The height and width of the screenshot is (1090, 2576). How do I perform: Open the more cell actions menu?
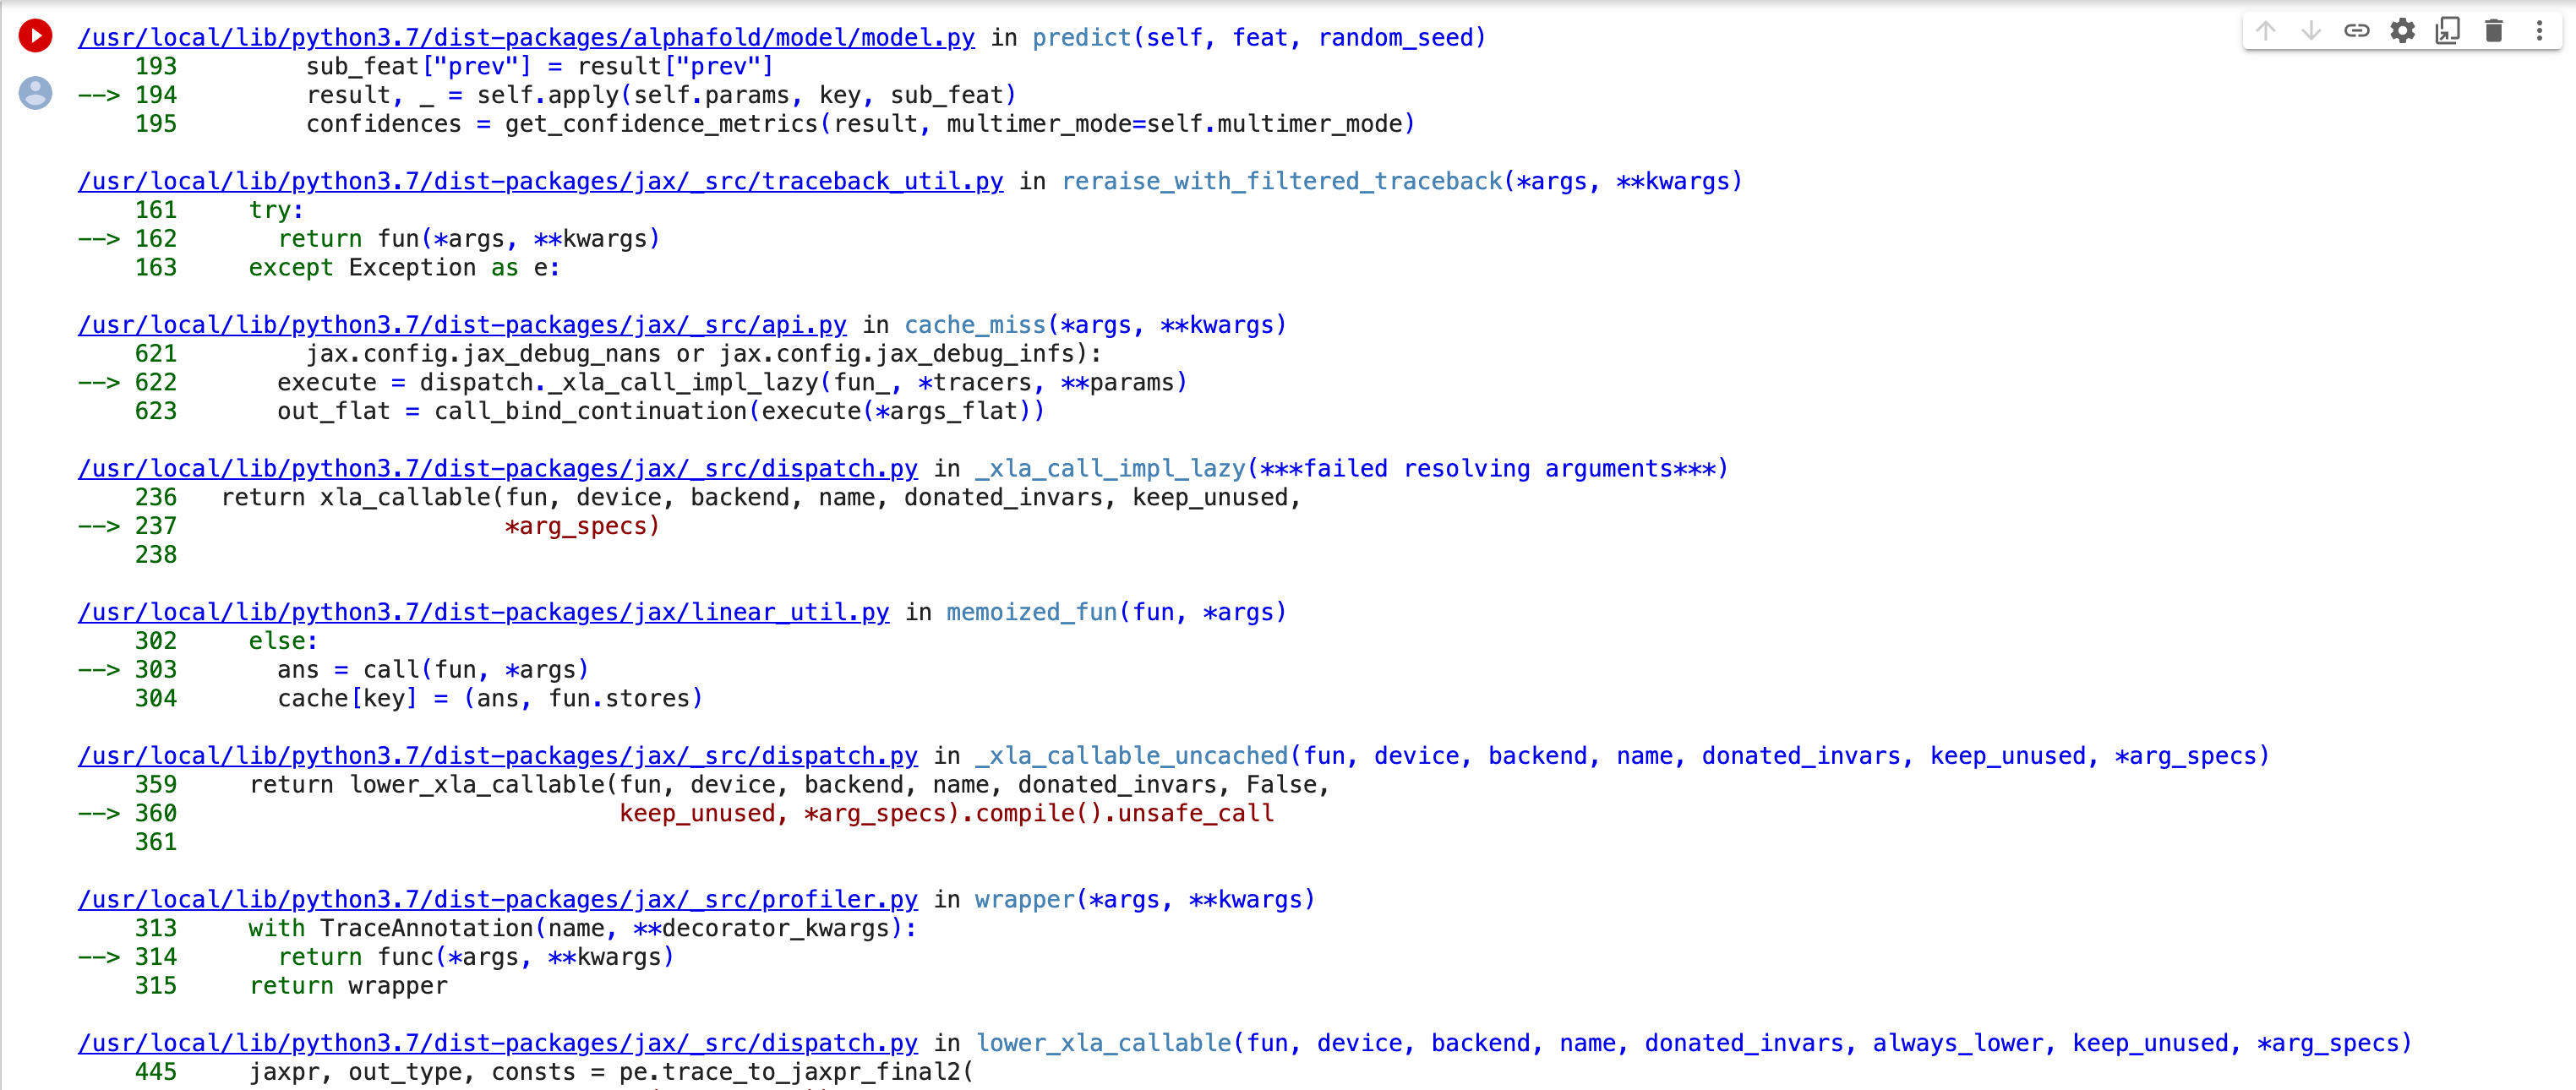coord(2541,31)
